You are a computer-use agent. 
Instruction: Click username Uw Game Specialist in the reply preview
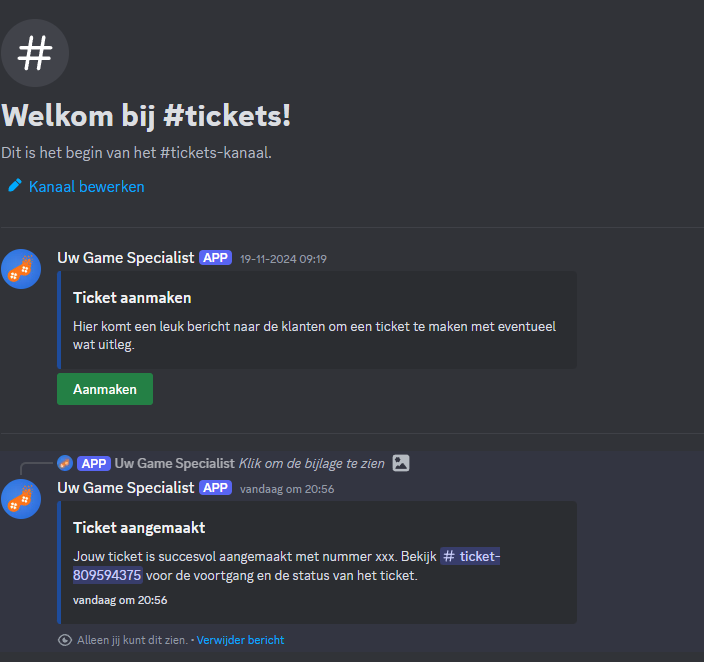(174, 463)
